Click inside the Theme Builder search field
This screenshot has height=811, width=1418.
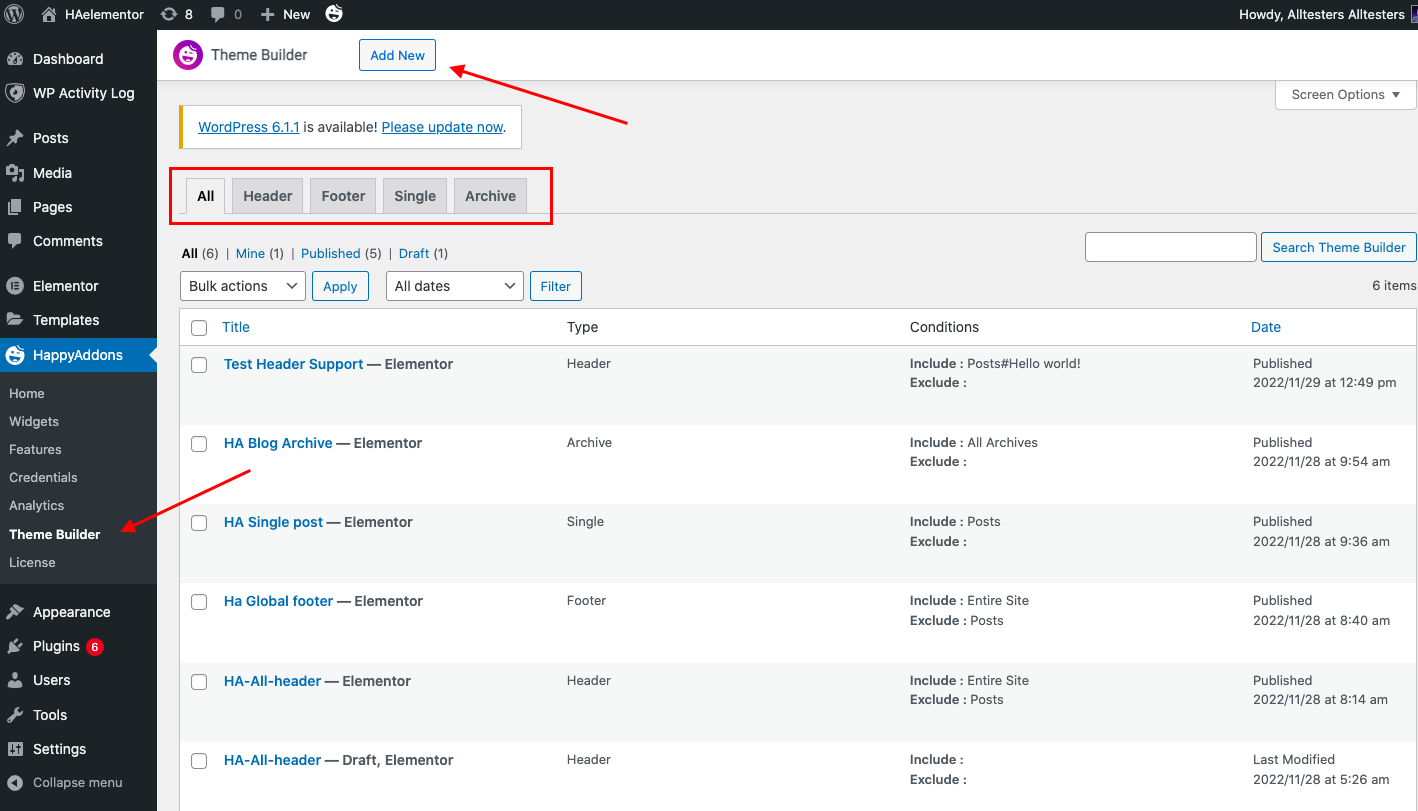pos(1170,247)
